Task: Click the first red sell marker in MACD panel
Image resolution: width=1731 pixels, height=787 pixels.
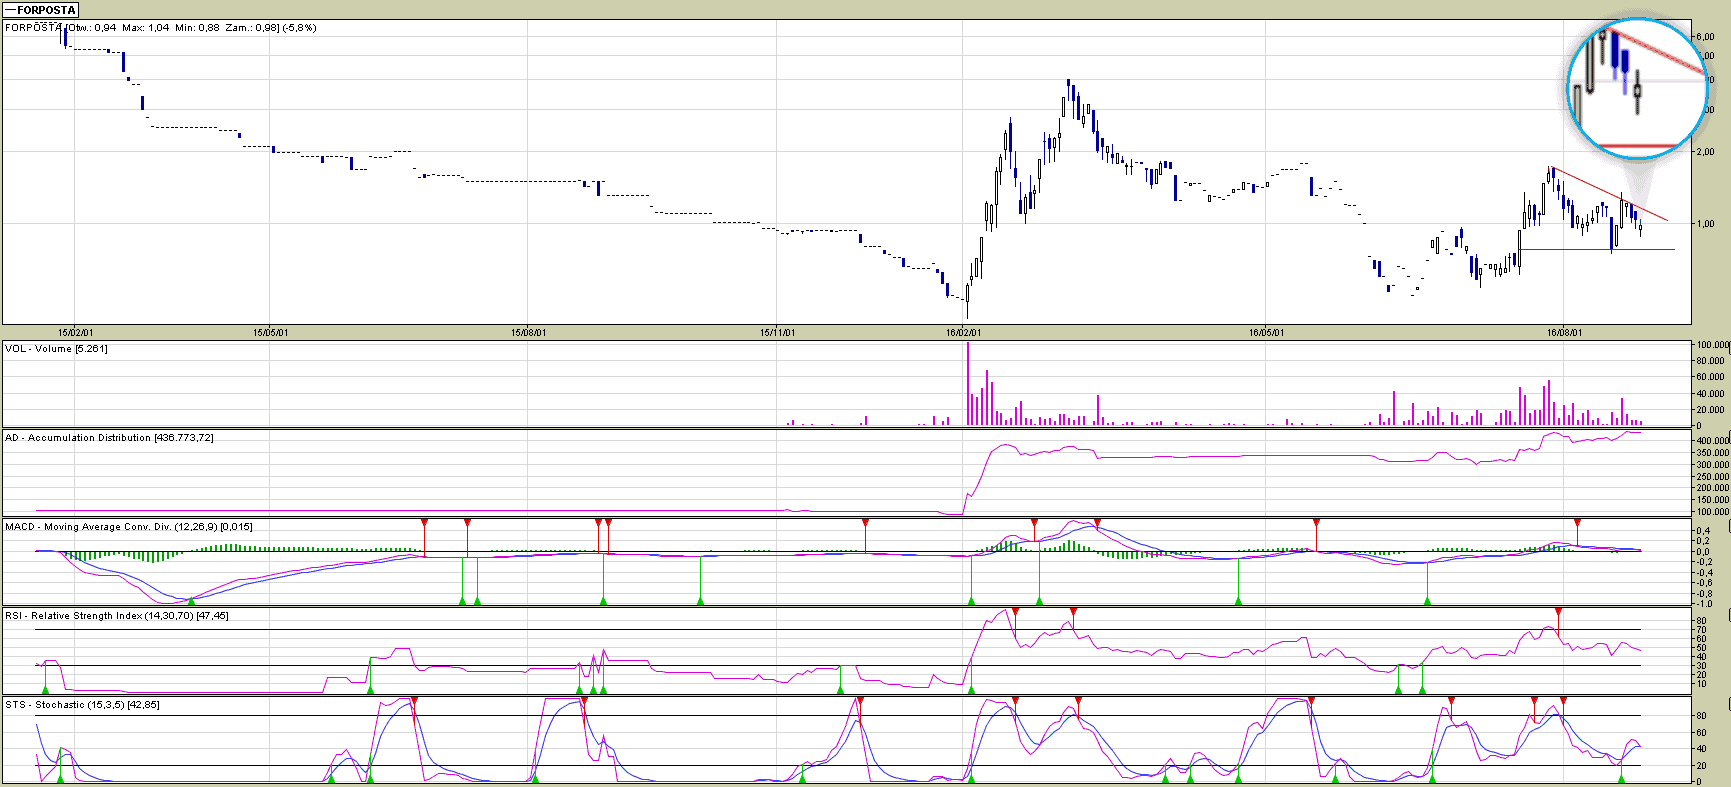Action: (425, 523)
